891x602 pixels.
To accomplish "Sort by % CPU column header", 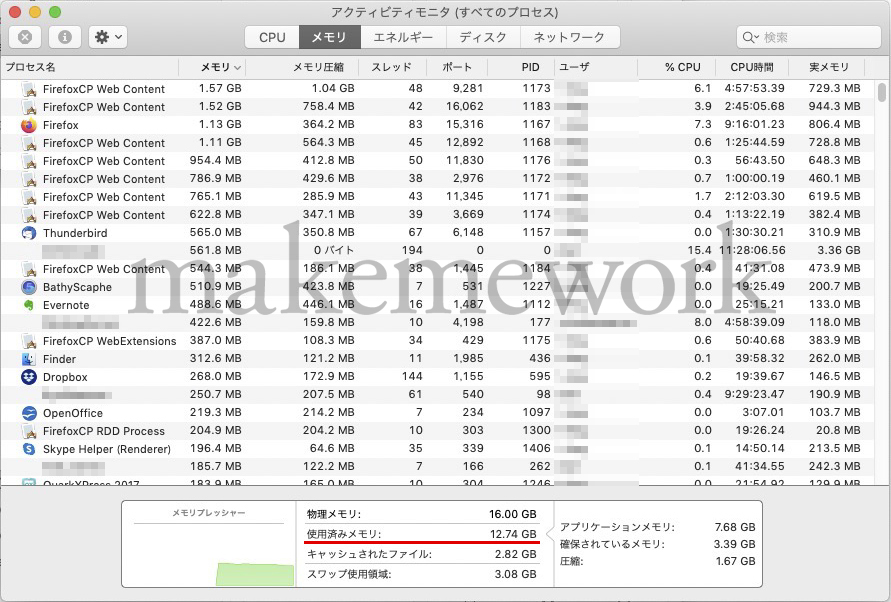I will point(677,67).
